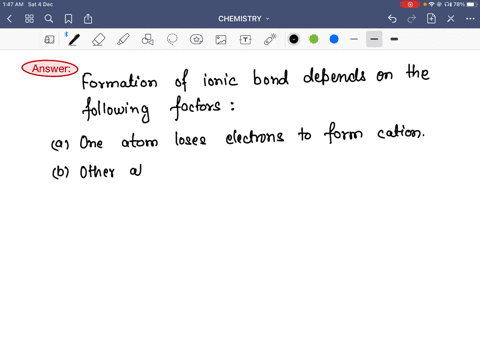Select the thickest stroke width

pos(394,39)
